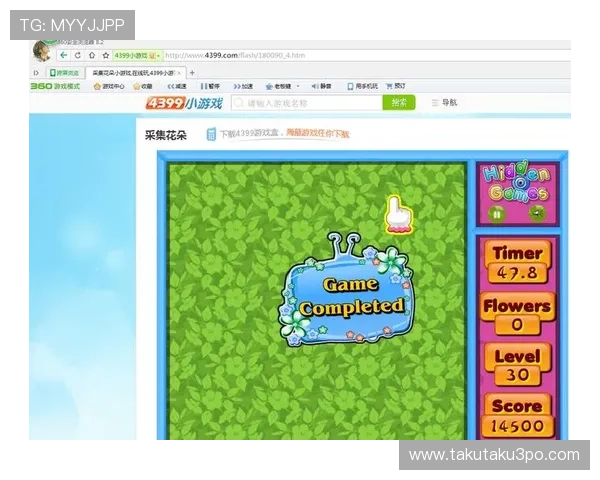Bookmark the page with the star icon
Viewport: 600px width, 480px height.
106,55
